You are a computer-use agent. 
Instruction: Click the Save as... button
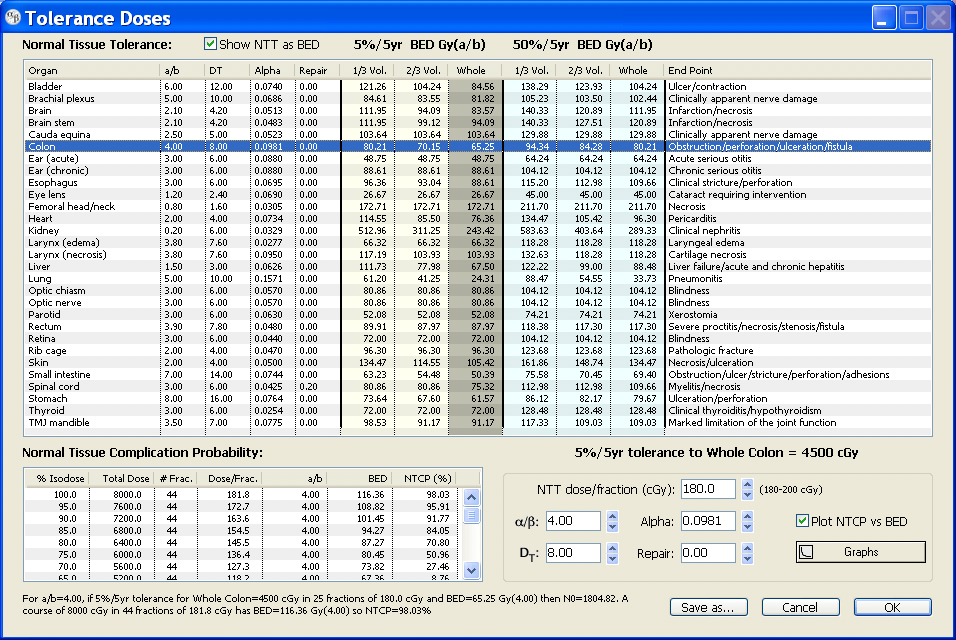[709, 607]
